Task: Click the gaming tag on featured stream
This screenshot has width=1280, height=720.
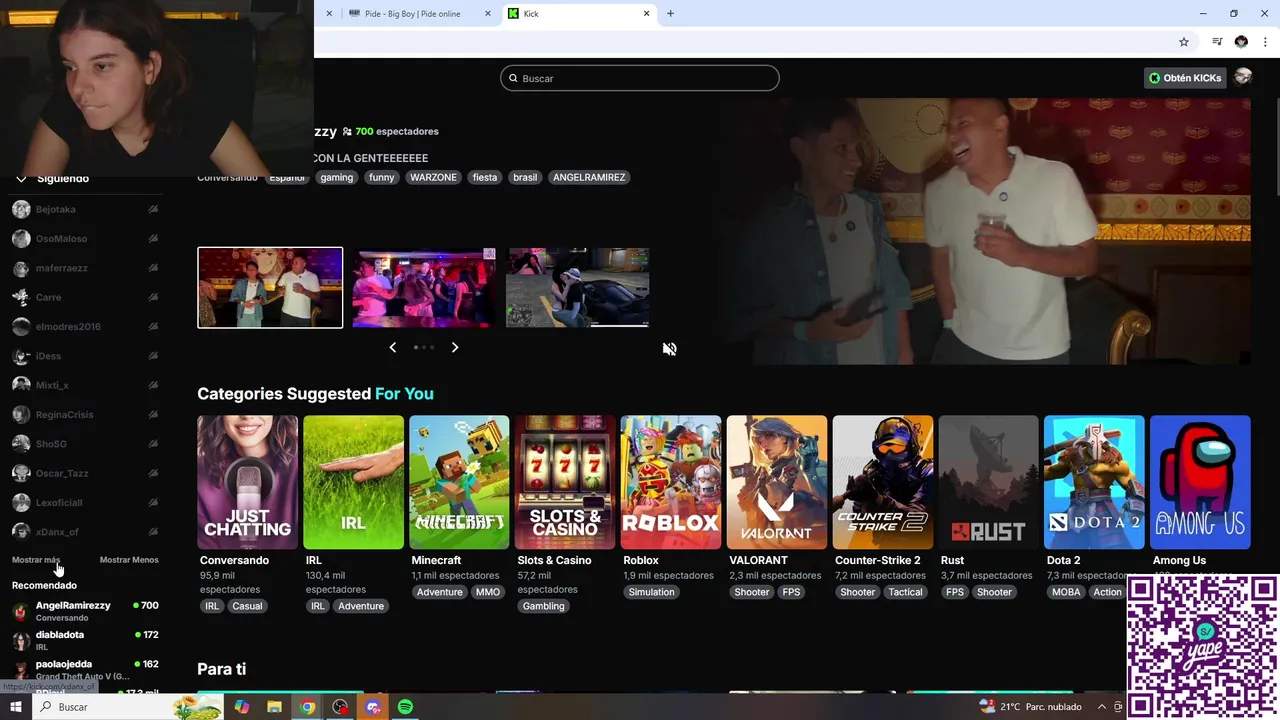Action: (337, 177)
